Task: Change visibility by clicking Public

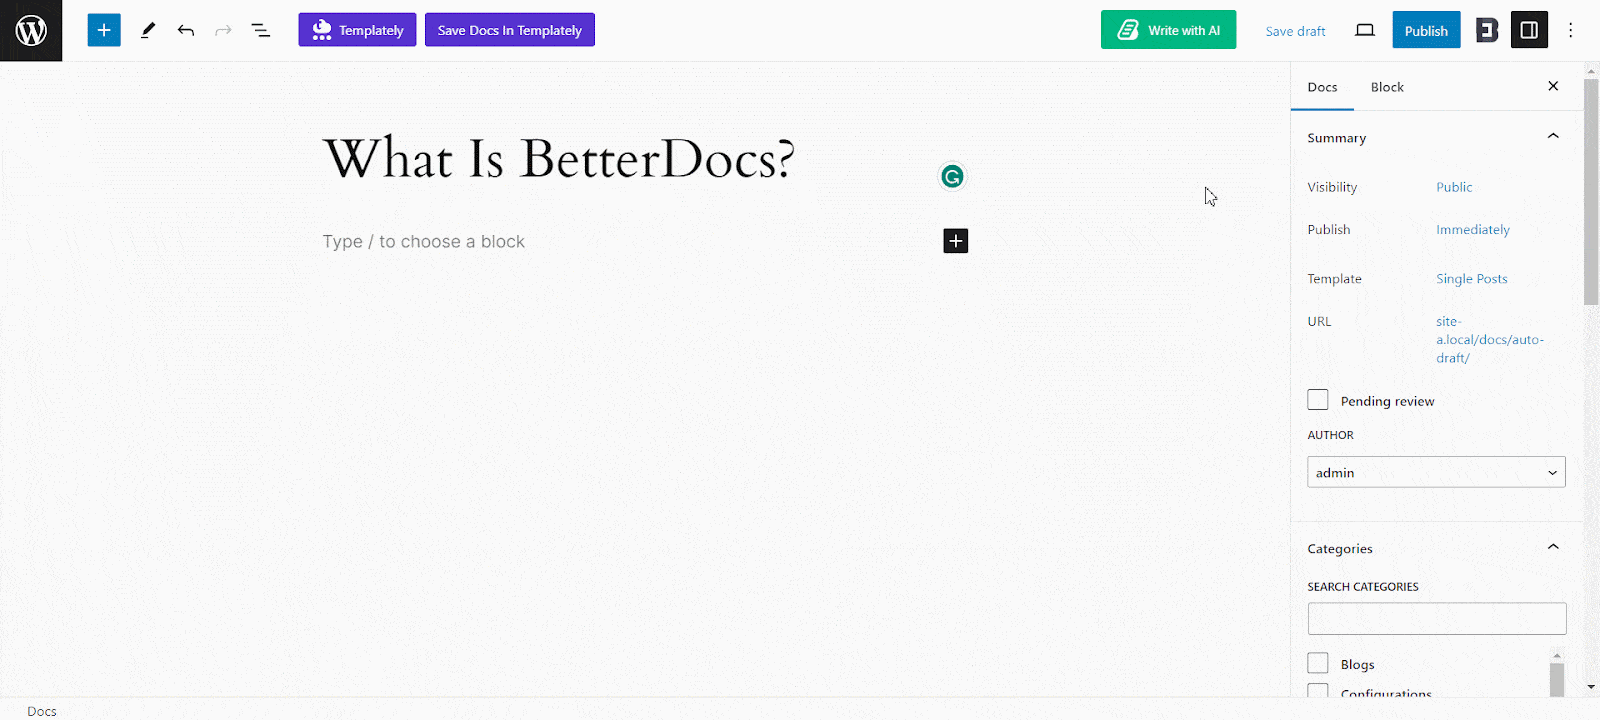Action: 1454,187
